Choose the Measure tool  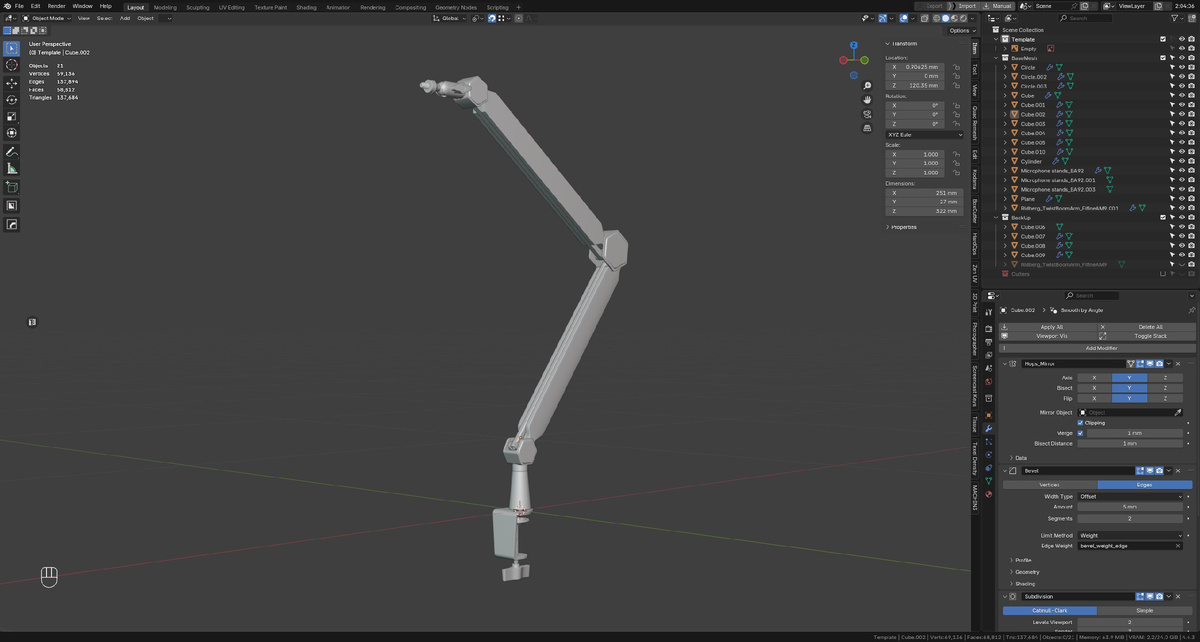[11, 169]
